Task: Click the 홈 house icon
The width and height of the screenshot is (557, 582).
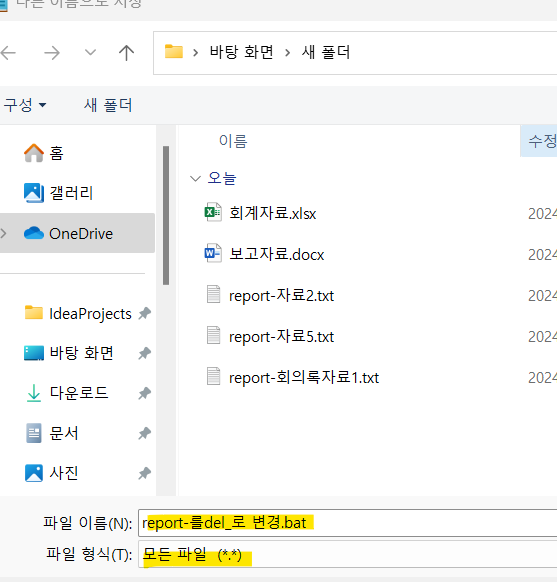Action: coord(34,153)
